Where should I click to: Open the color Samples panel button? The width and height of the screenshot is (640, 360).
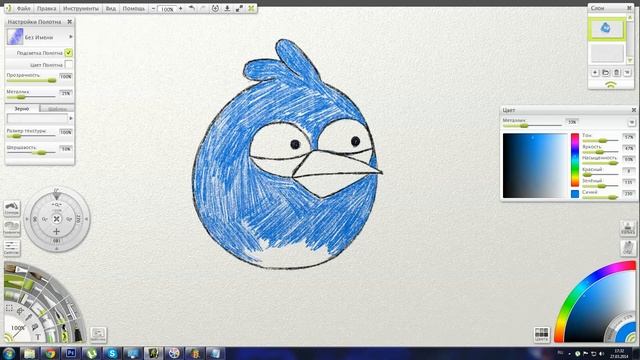point(542,335)
